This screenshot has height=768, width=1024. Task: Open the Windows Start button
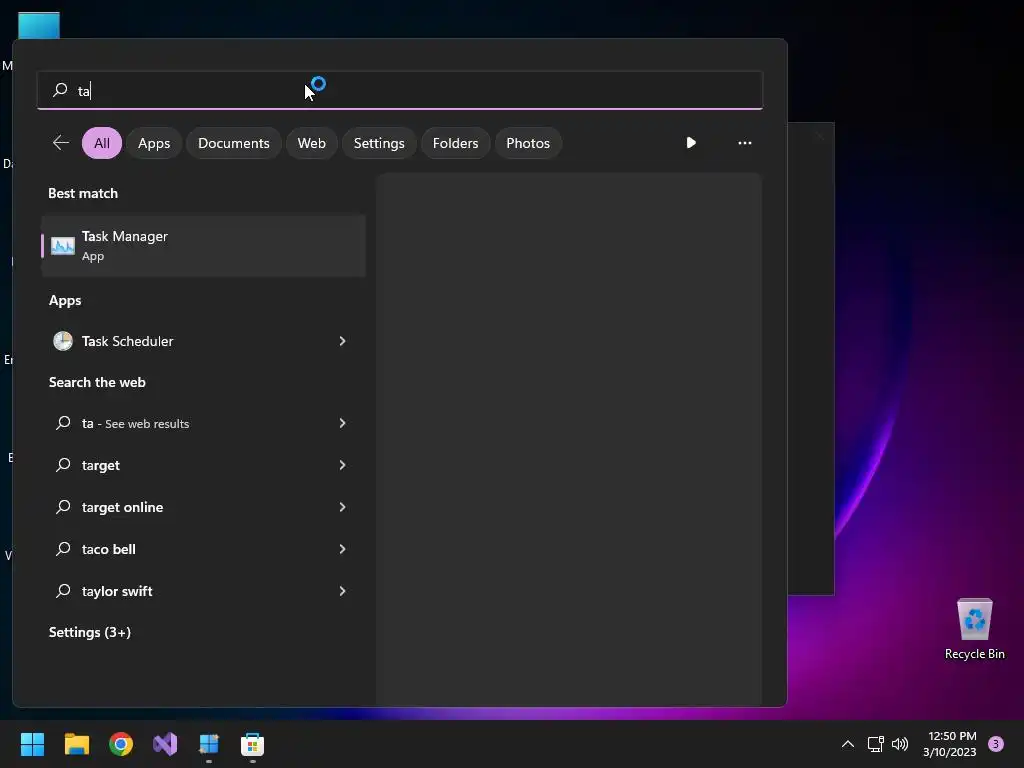click(32, 744)
